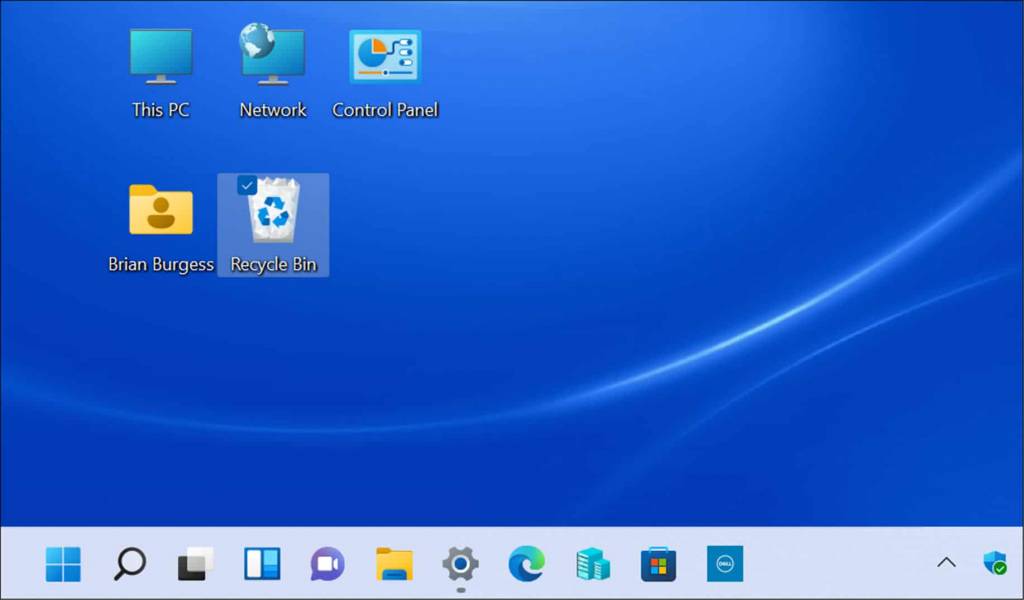1024x600 pixels.
Task: Open the teal server management app
Action: [x=591, y=563]
